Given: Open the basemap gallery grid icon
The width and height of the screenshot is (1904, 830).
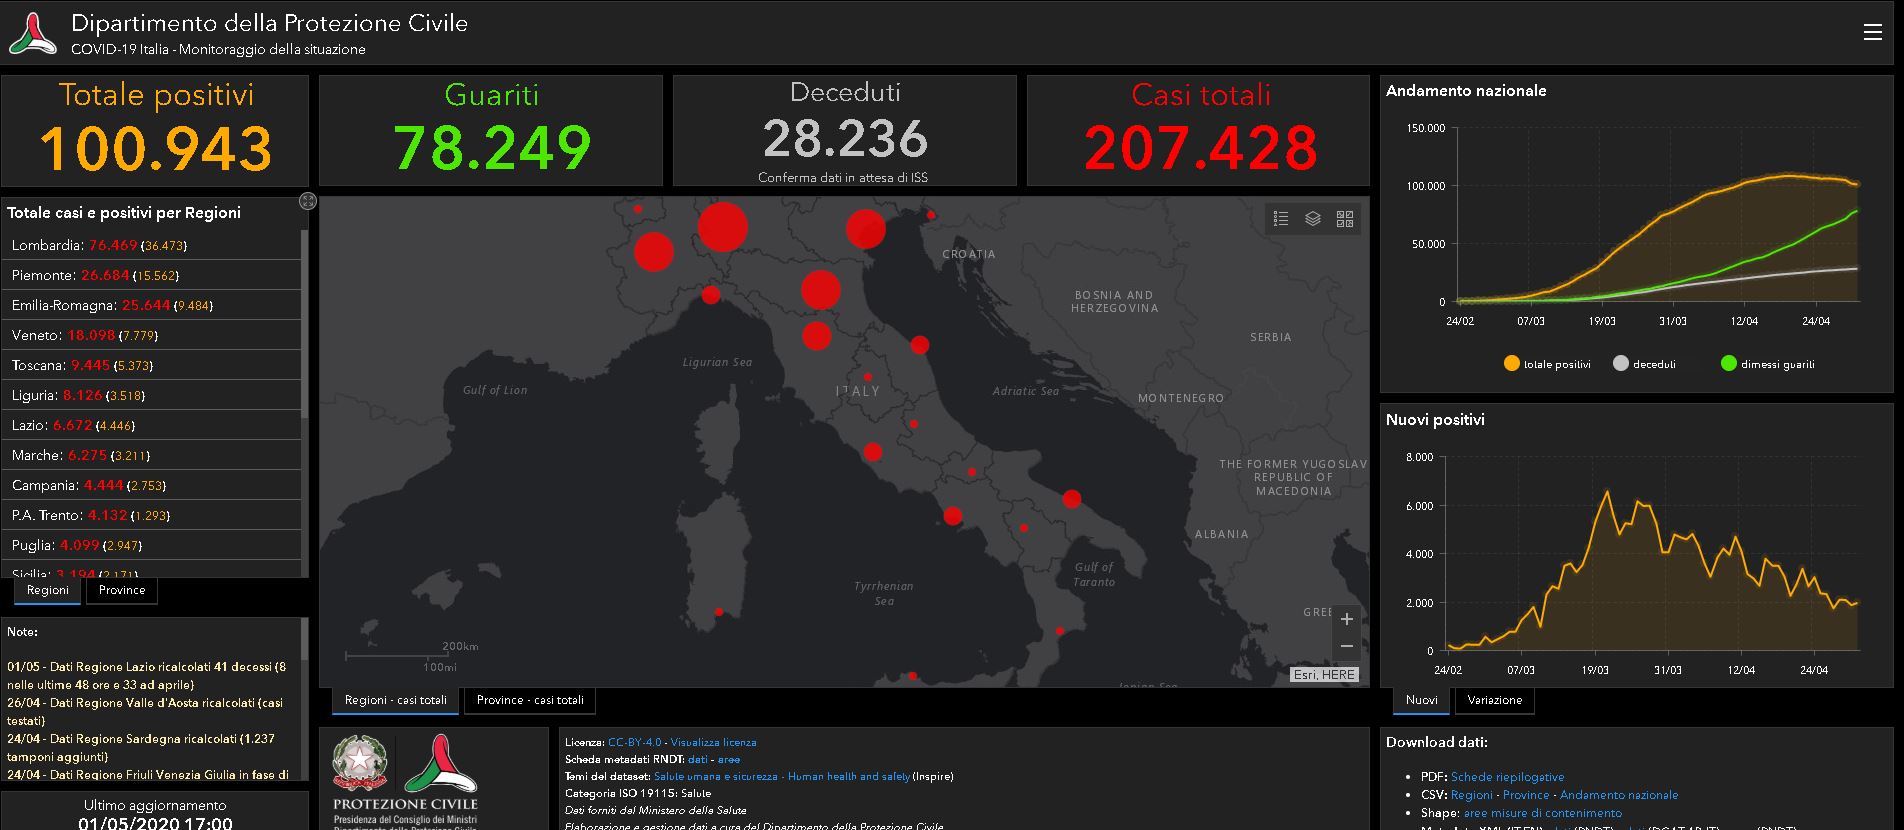Looking at the screenshot, I should (1345, 219).
